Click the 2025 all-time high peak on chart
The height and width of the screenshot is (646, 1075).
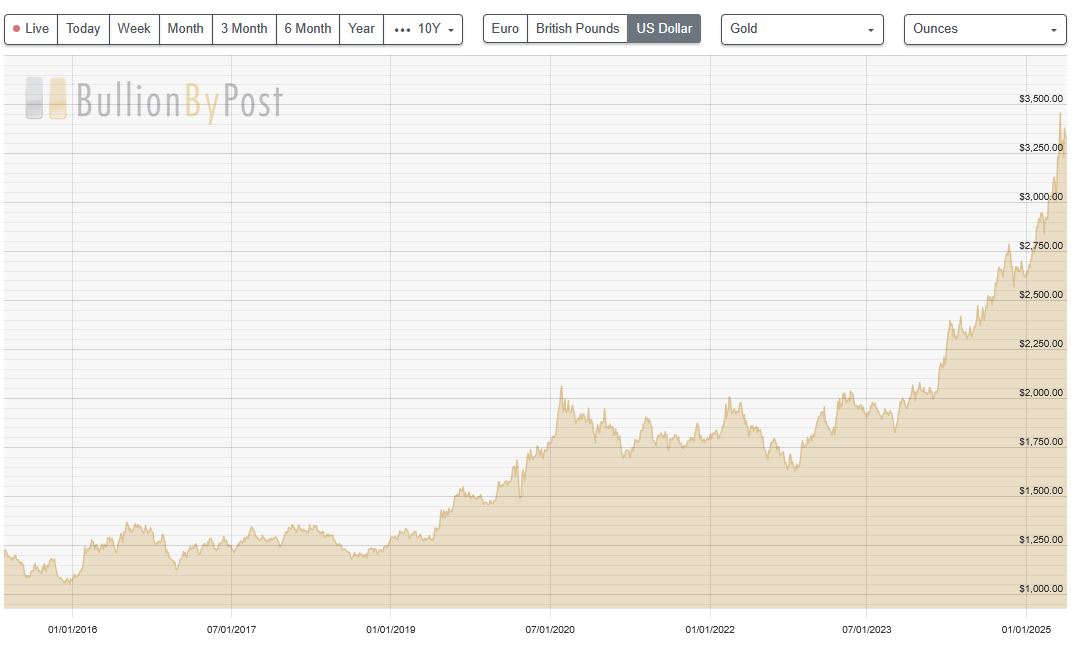1060,113
